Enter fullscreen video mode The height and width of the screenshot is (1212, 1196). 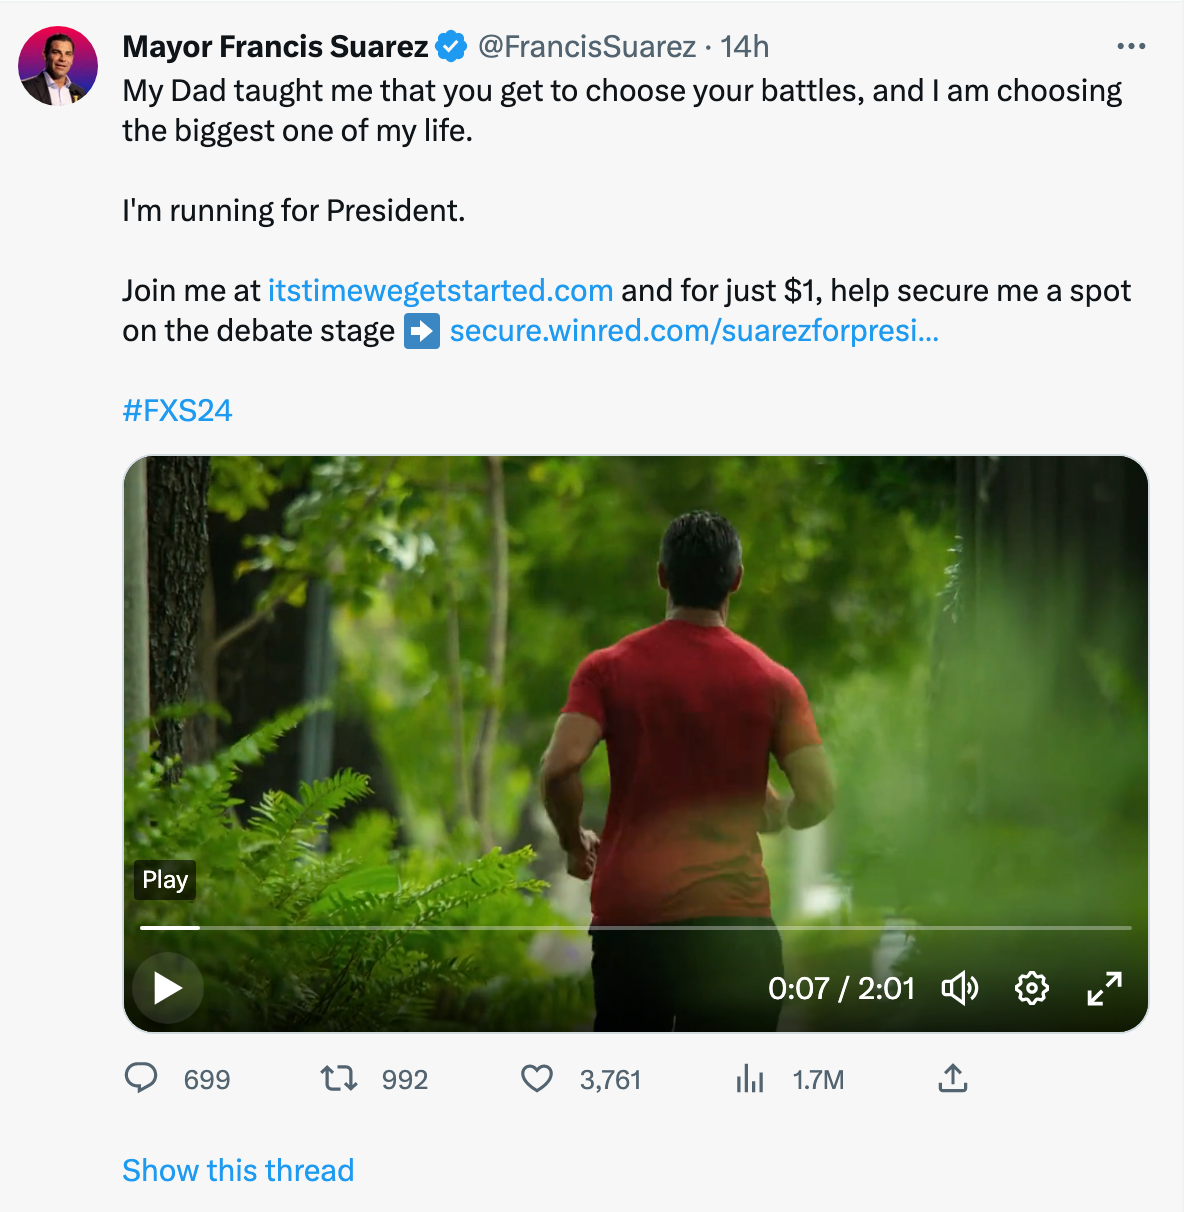tap(1104, 988)
